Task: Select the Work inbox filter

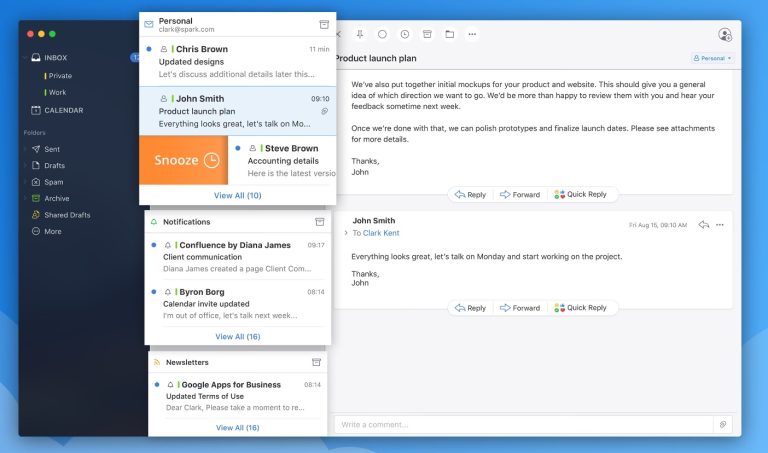Action: pyautogui.click(x=55, y=93)
